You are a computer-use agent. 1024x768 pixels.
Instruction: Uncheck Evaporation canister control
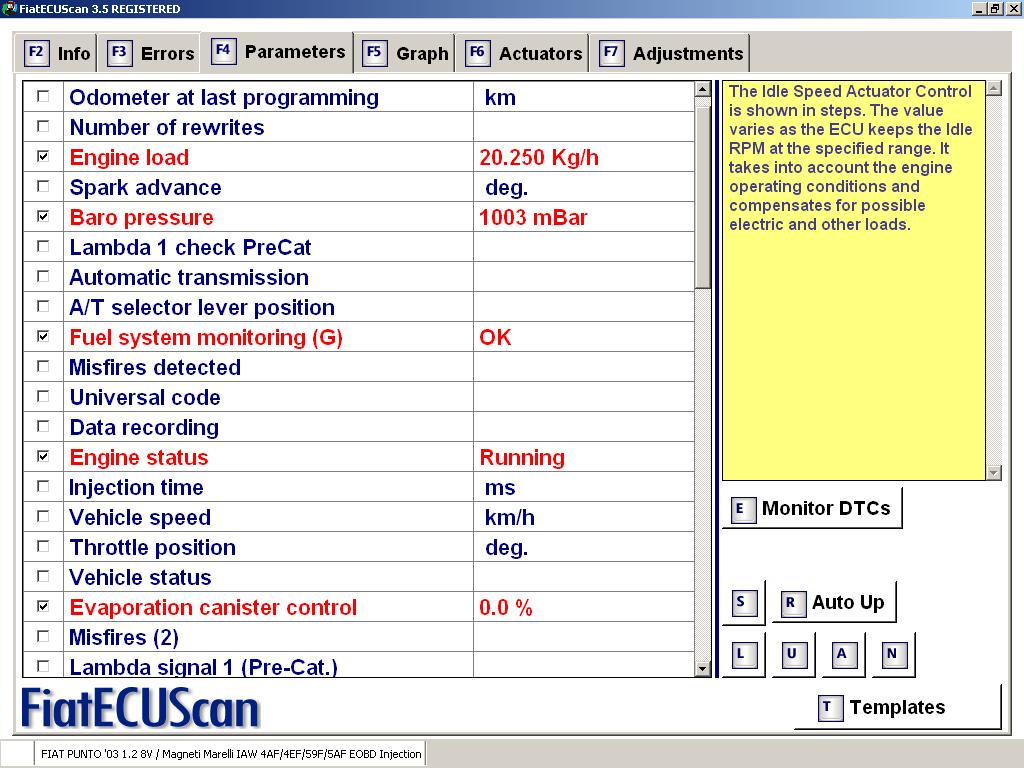[x=43, y=607]
